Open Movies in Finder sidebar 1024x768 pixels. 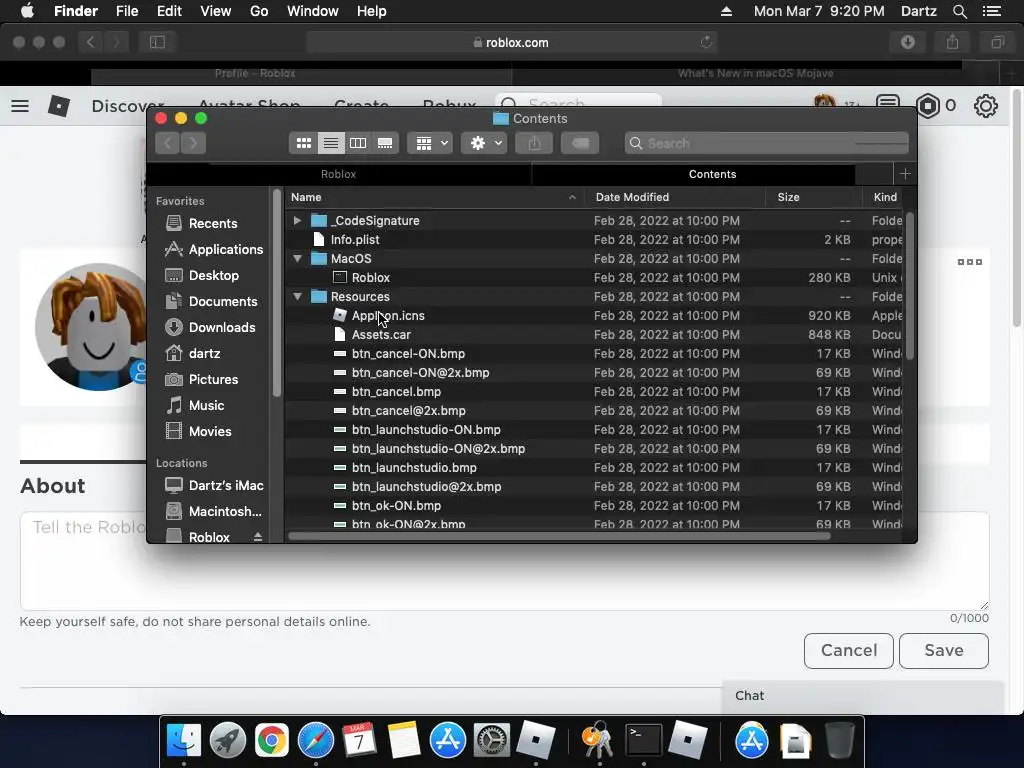pos(210,432)
